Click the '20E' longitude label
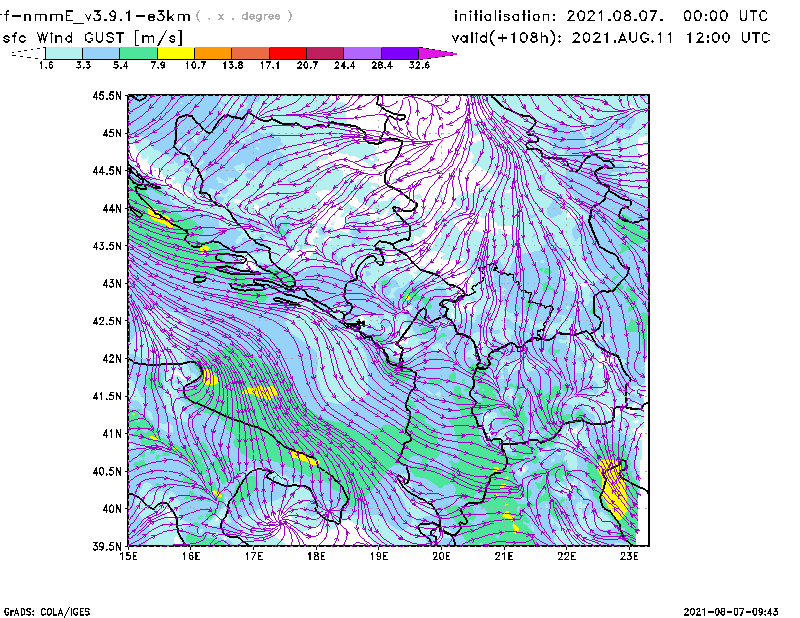This screenshot has height=618, width=800. [441, 556]
